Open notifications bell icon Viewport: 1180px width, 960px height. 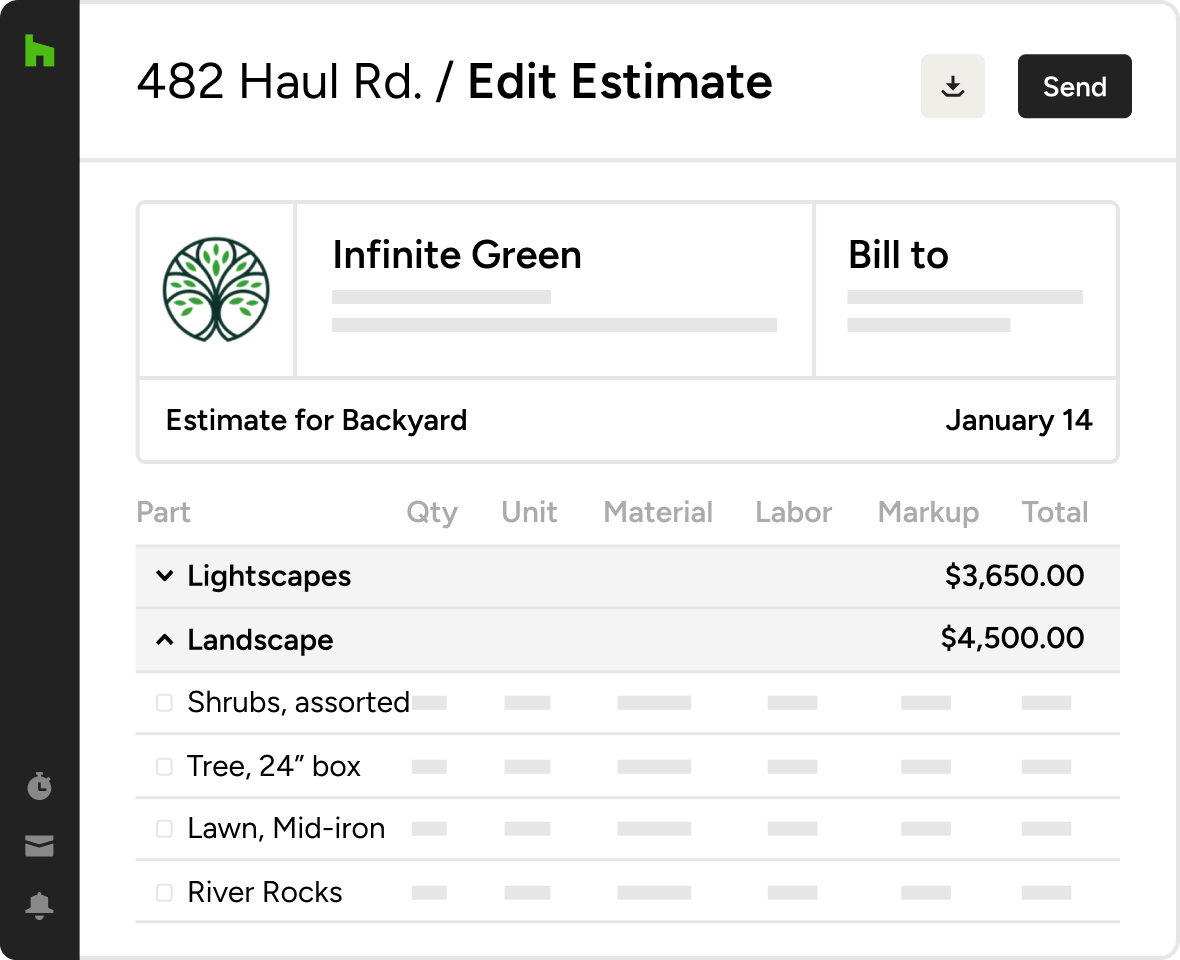(x=39, y=906)
